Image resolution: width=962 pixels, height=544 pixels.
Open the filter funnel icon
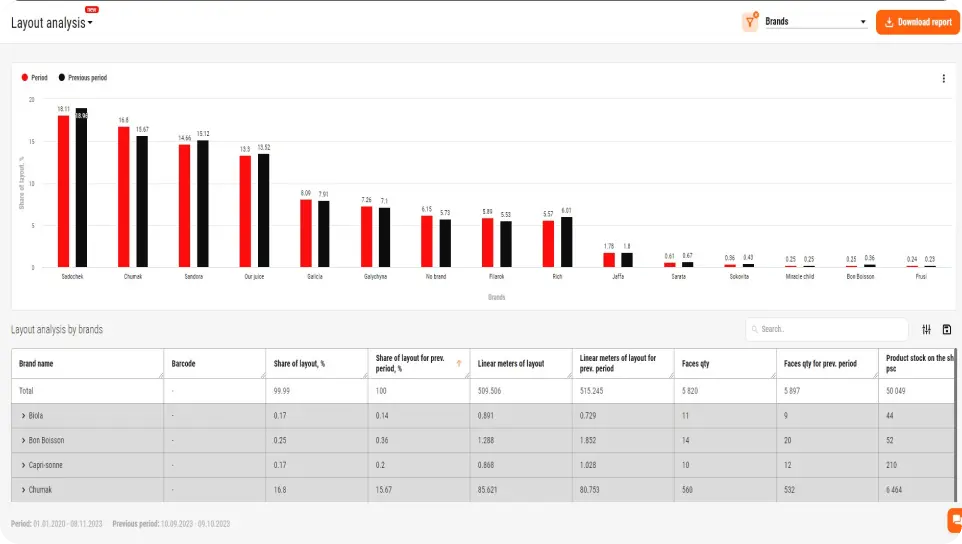coord(750,22)
